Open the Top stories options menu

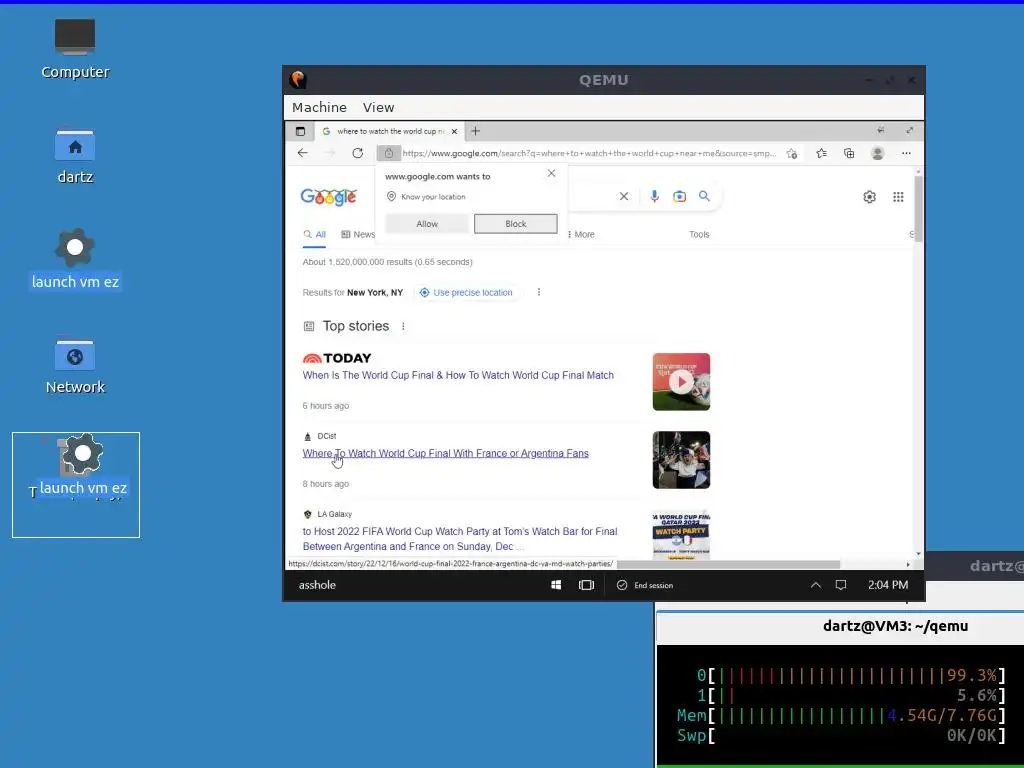pyautogui.click(x=403, y=326)
